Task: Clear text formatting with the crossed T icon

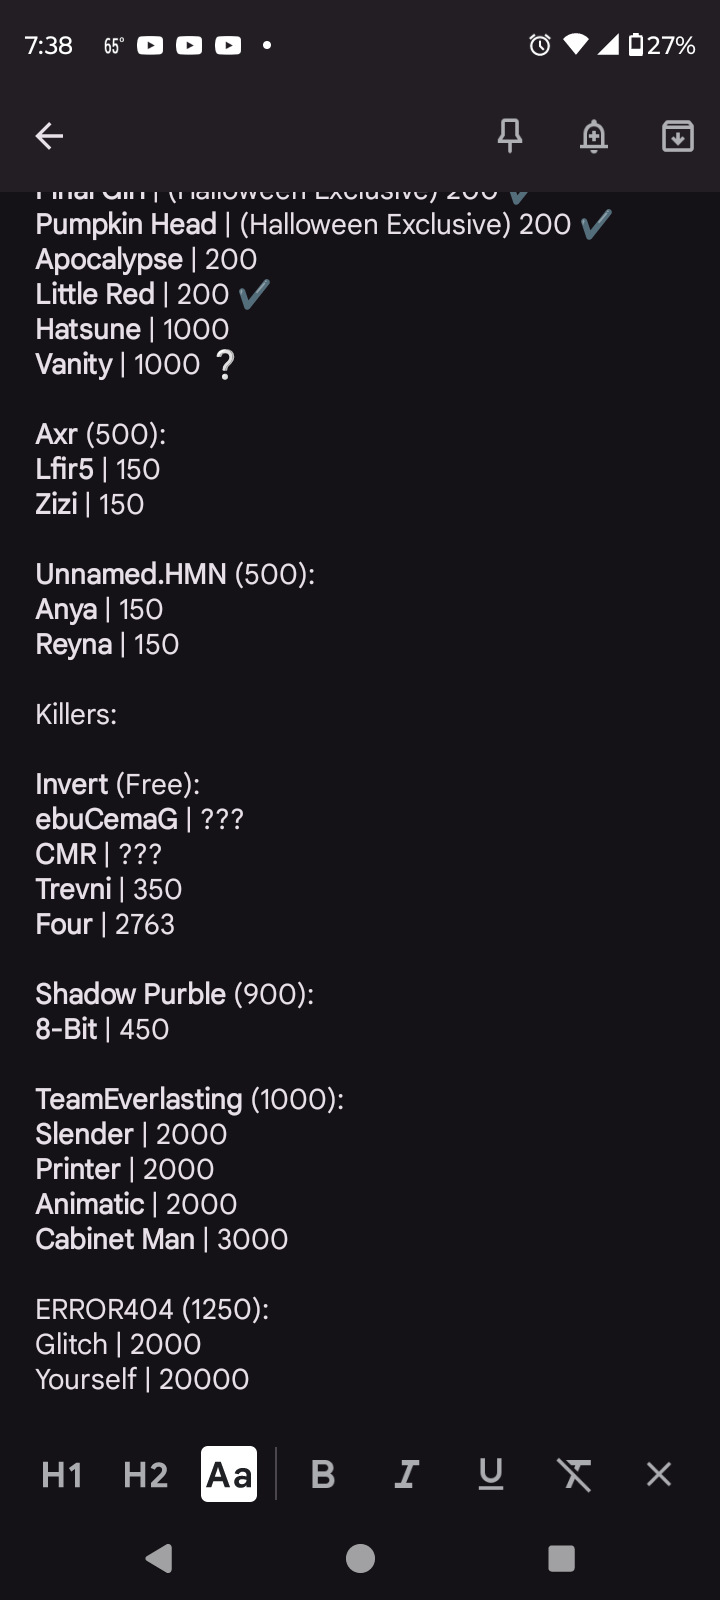Action: [574, 1474]
